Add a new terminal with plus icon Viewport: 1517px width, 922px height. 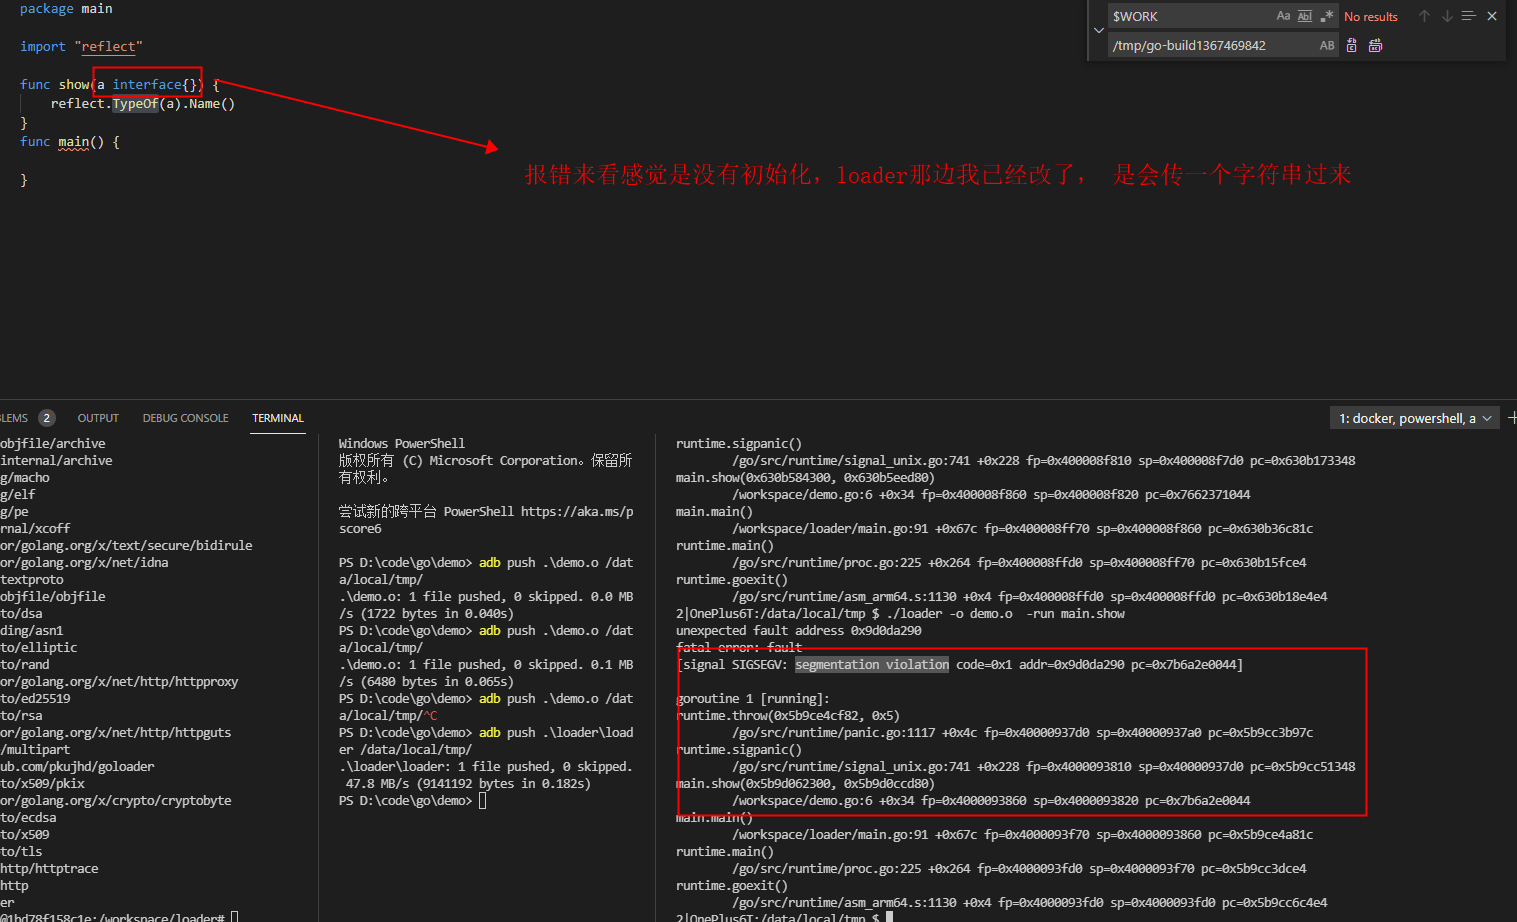(1512, 418)
